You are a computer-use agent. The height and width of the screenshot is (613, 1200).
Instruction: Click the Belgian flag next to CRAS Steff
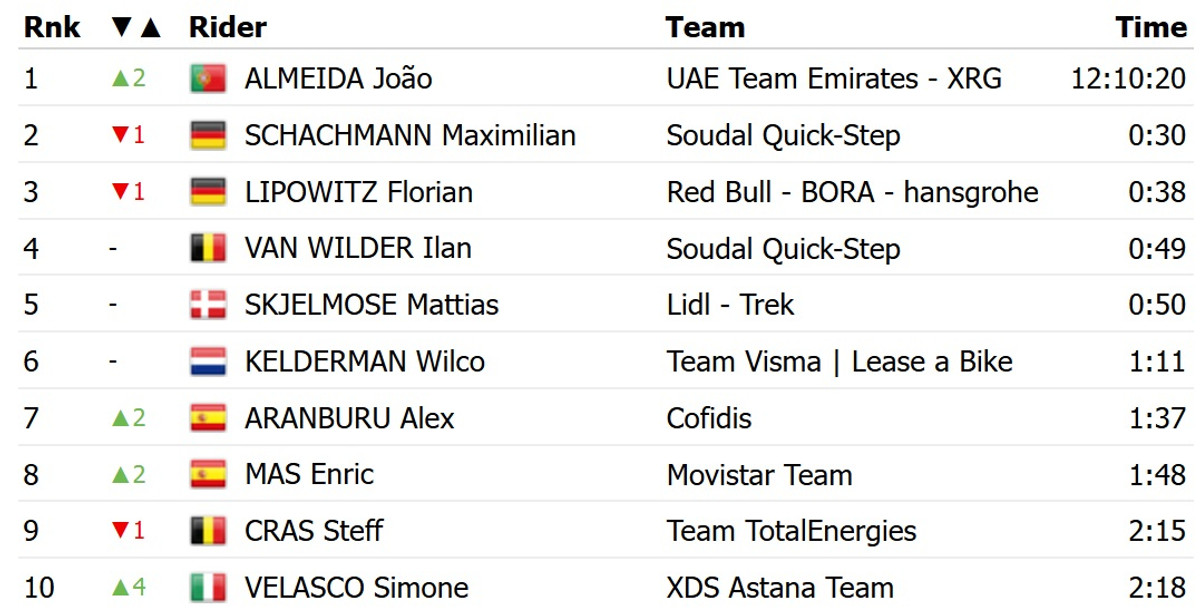click(208, 531)
